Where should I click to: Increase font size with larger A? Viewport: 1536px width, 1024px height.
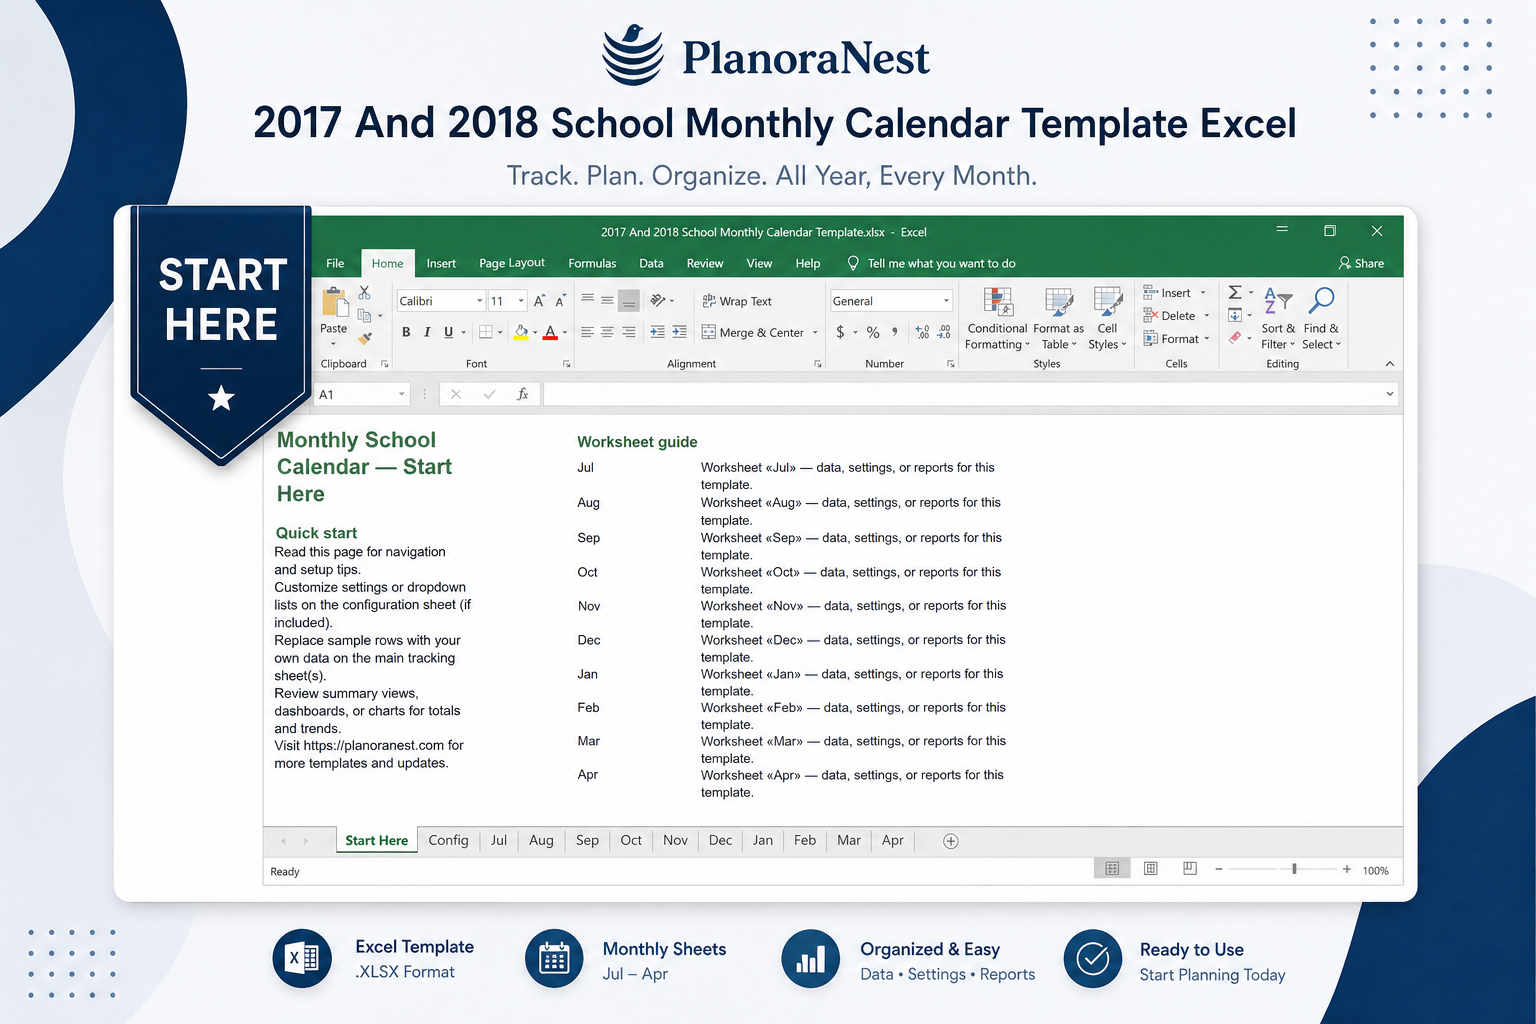[539, 300]
